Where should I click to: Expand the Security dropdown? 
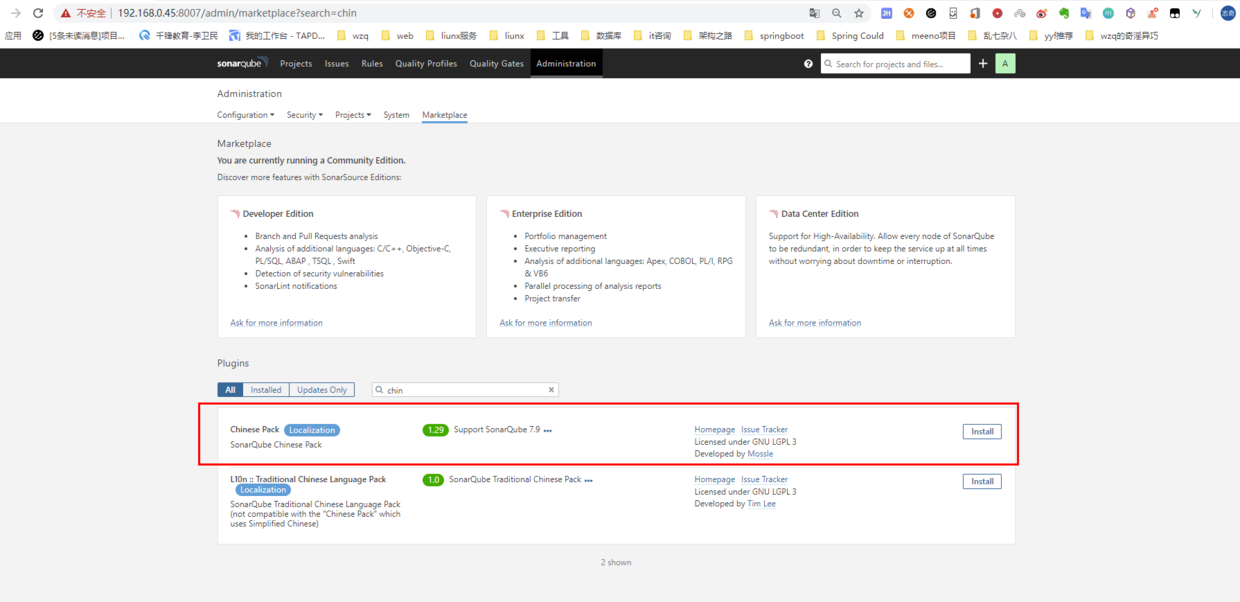(x=304, y=115)
